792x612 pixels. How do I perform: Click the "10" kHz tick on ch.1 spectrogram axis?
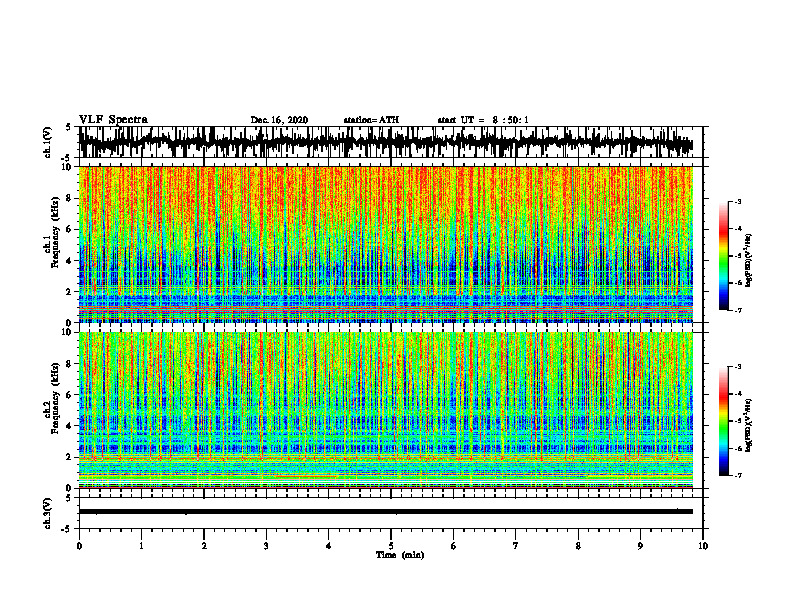[x=68, y=167]
